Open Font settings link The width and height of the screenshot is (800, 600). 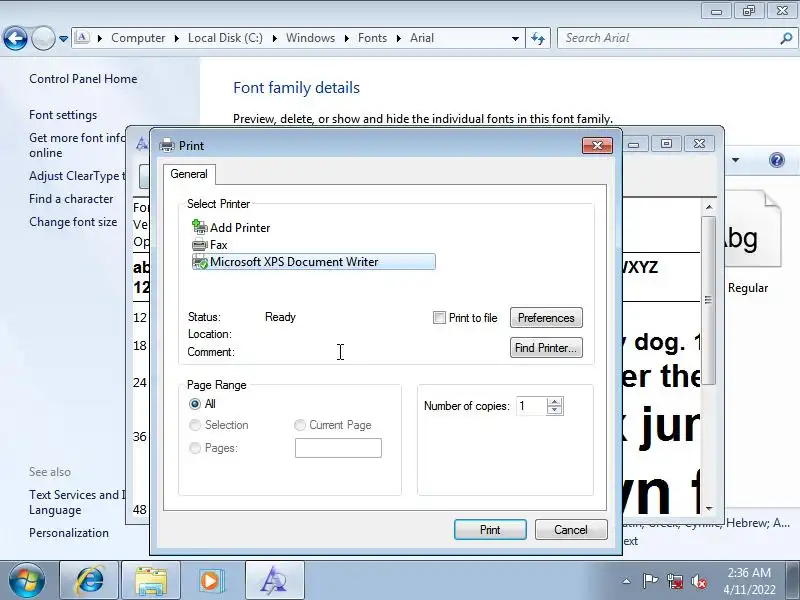point(63,115)
